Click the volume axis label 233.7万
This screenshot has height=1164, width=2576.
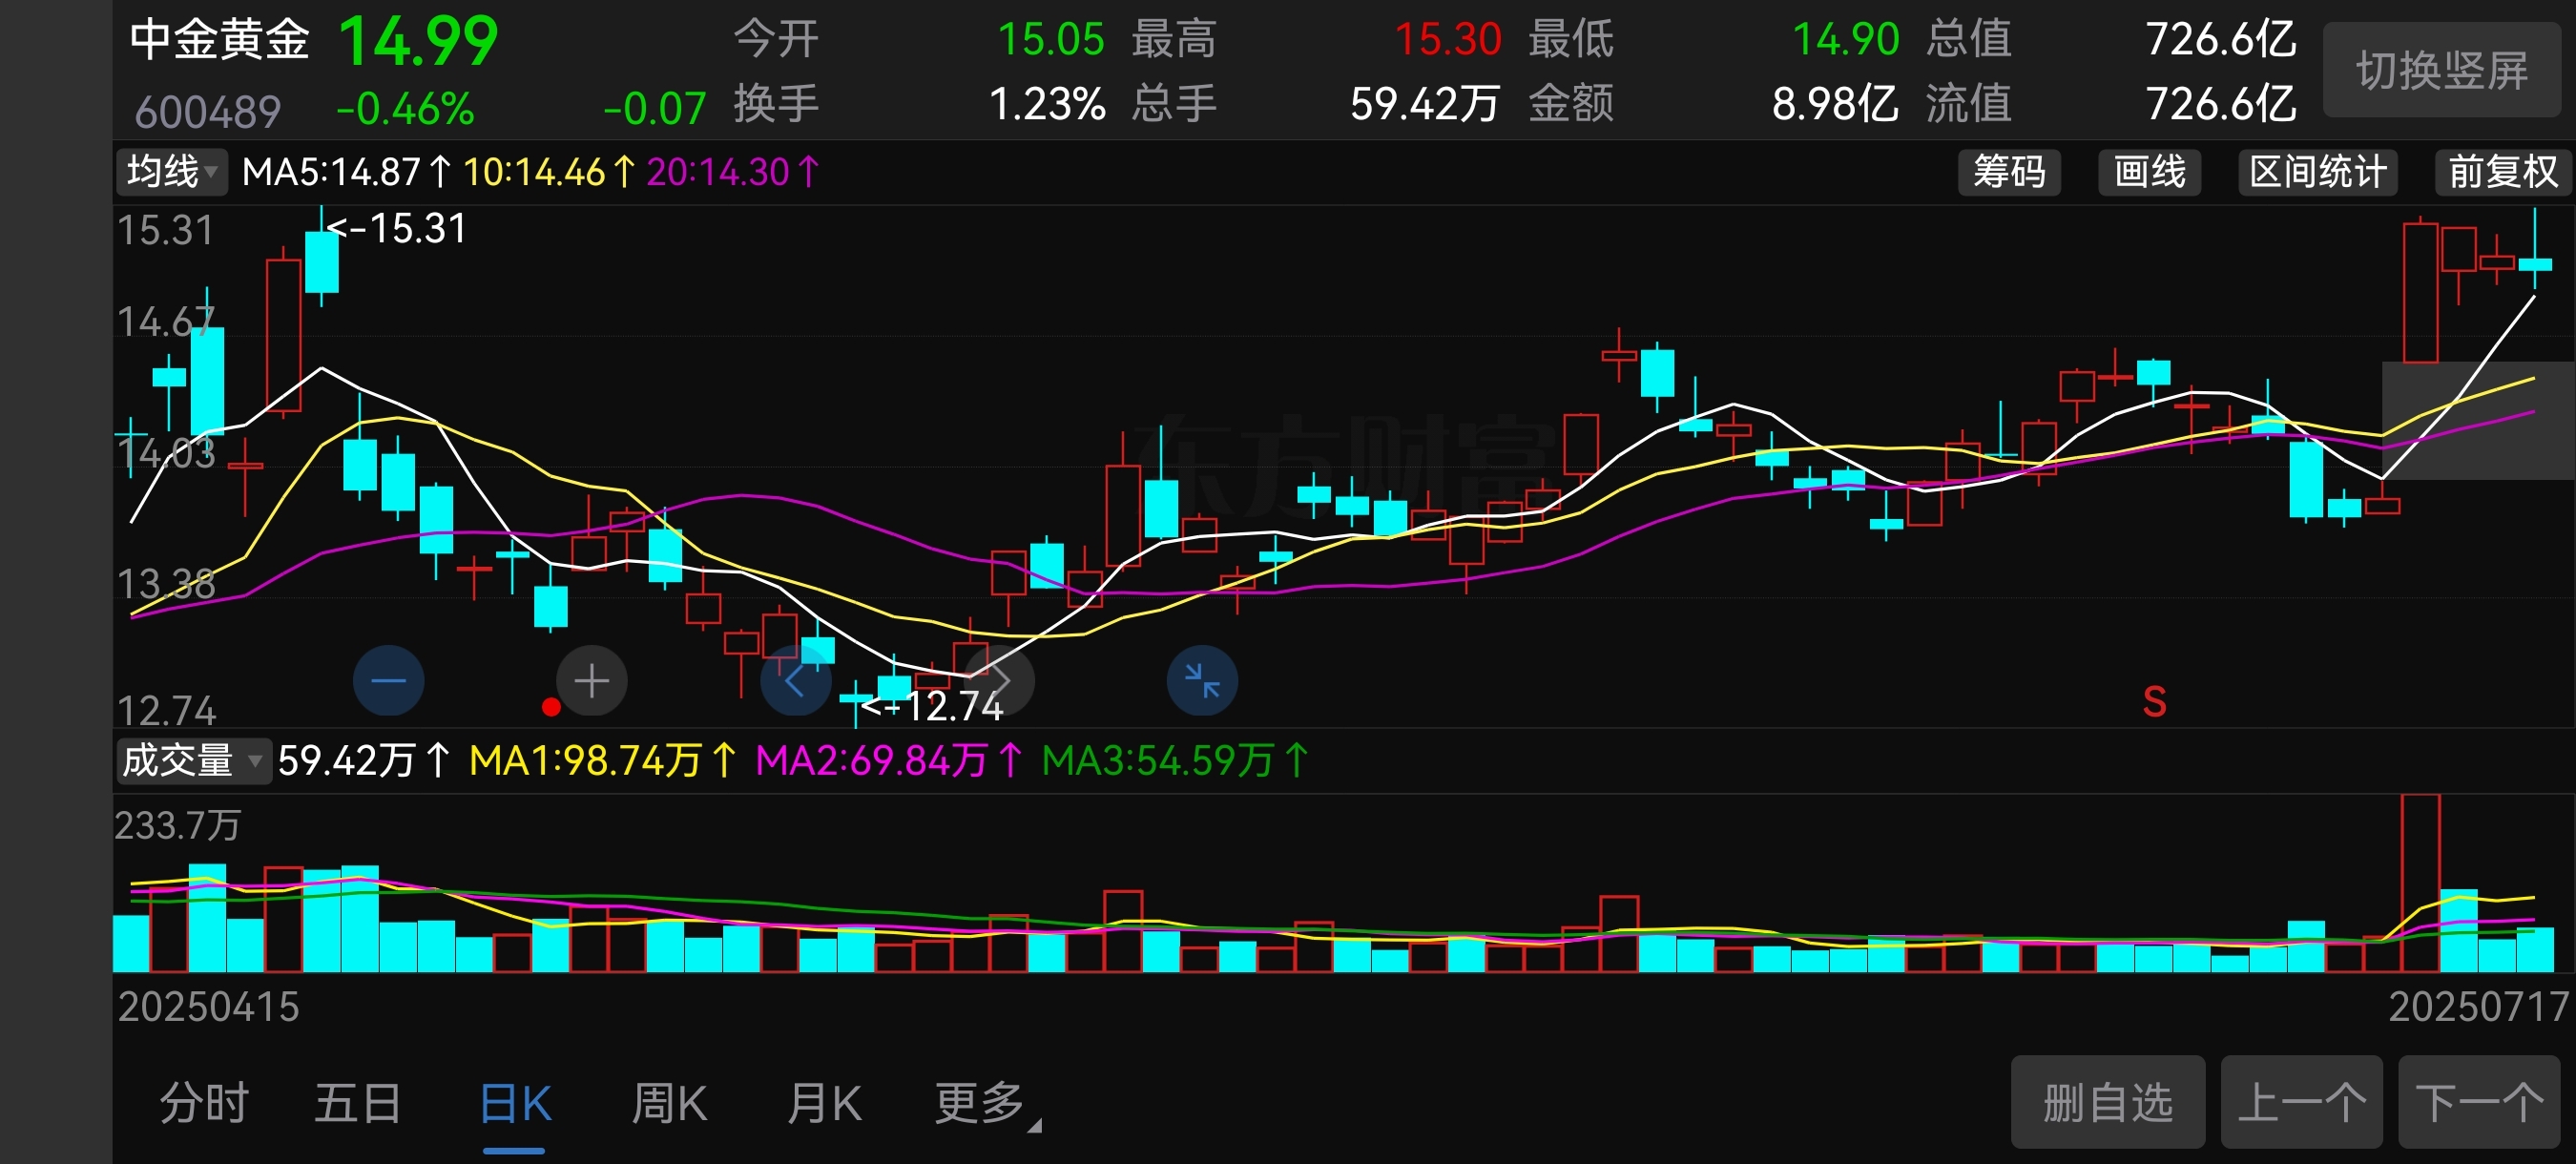pyautogui.click(x=178, y=825)
